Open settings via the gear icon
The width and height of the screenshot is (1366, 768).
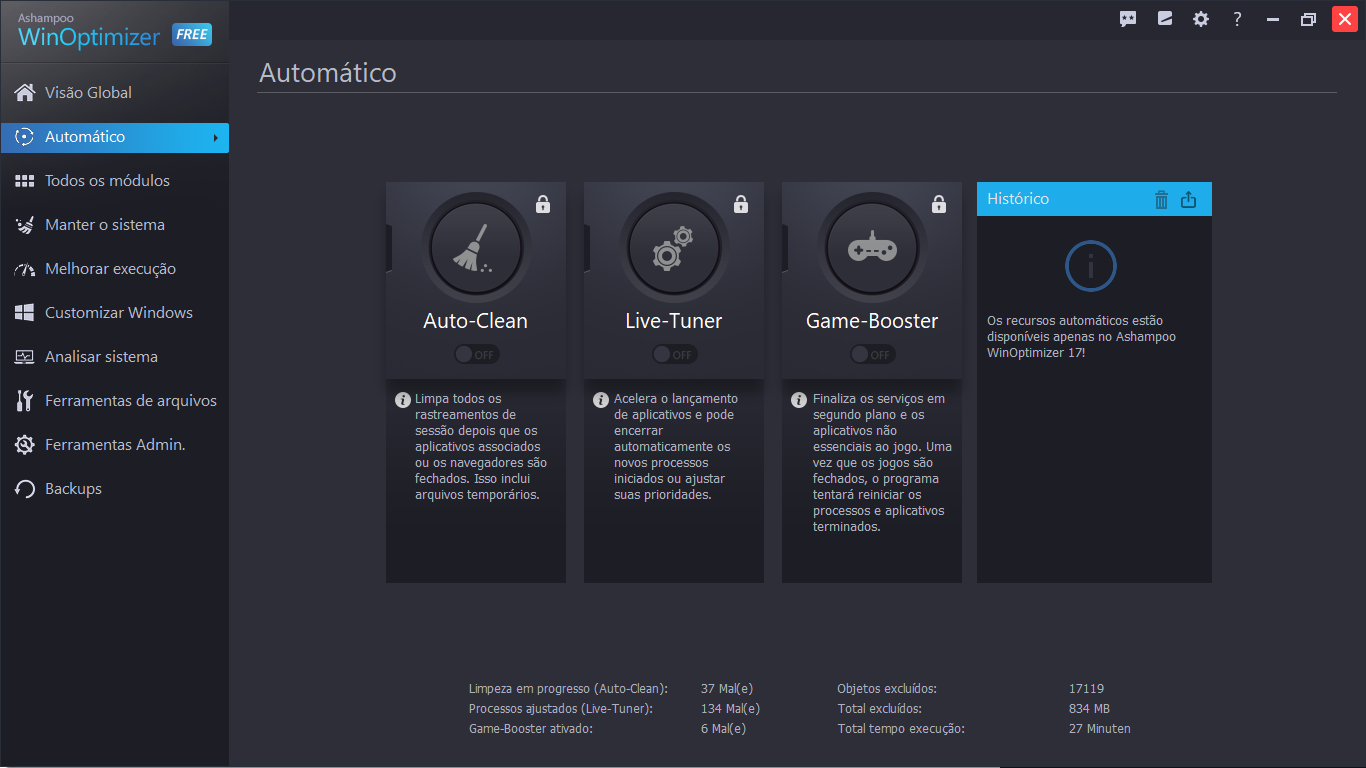[1201, 19]
